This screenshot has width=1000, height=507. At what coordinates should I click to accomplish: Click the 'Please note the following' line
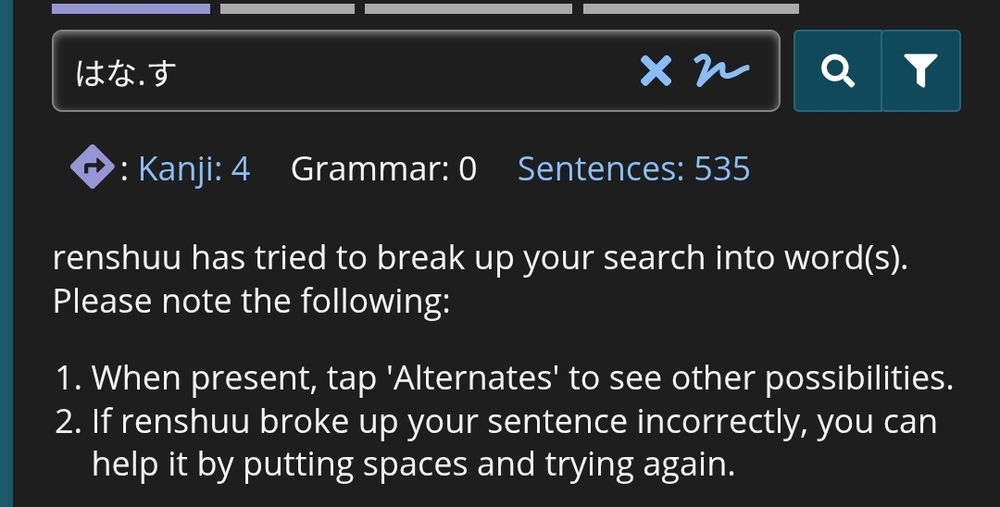tap(251, 301)
